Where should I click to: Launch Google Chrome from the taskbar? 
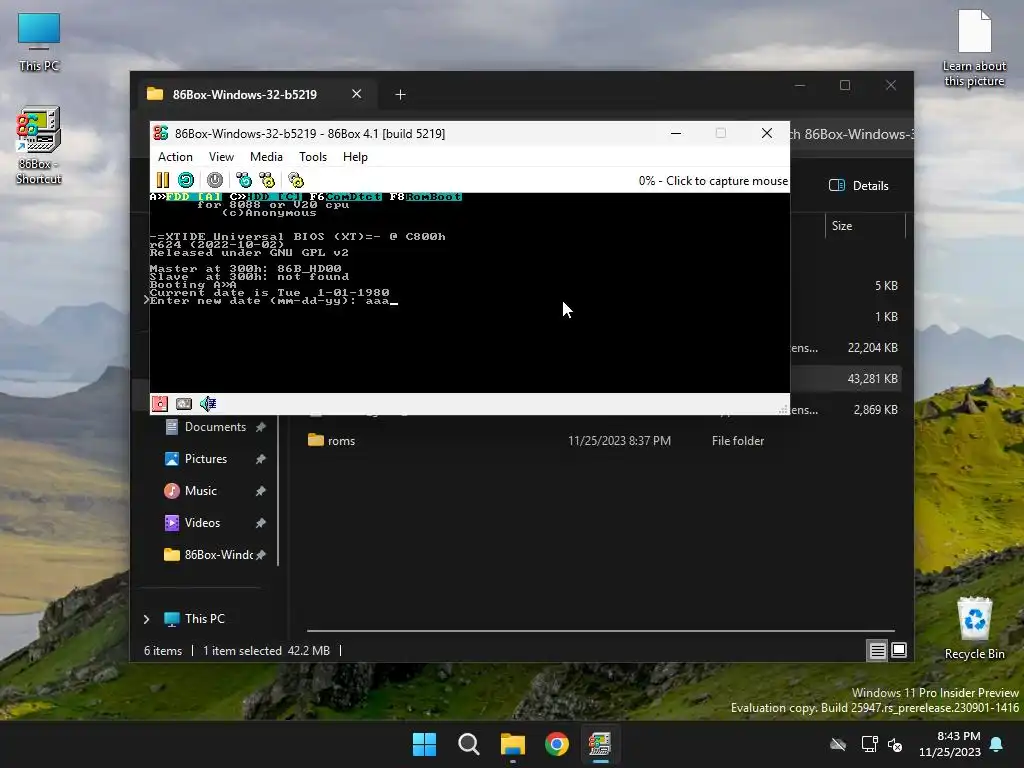(x=557, y=744)
